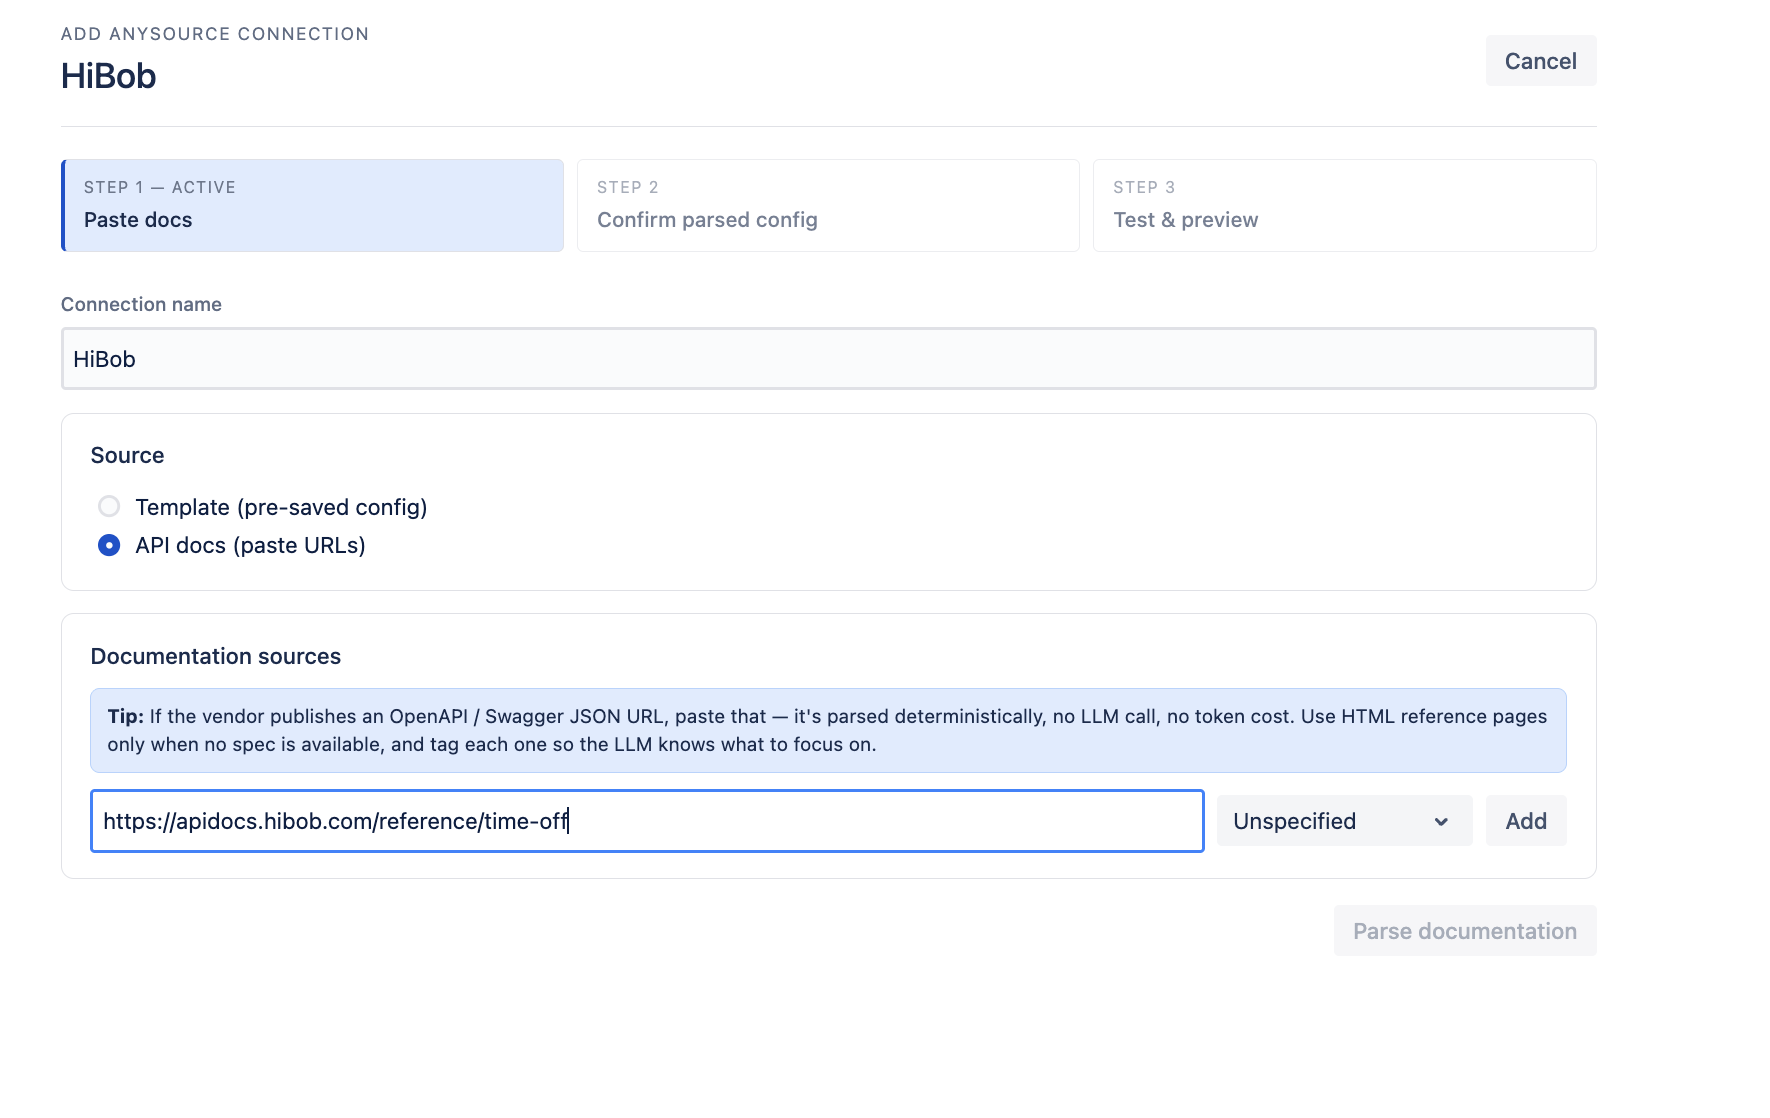Click the Add button
Image resolution: width=1770 pixels, height=1118 pixels.
(1526, 821)
